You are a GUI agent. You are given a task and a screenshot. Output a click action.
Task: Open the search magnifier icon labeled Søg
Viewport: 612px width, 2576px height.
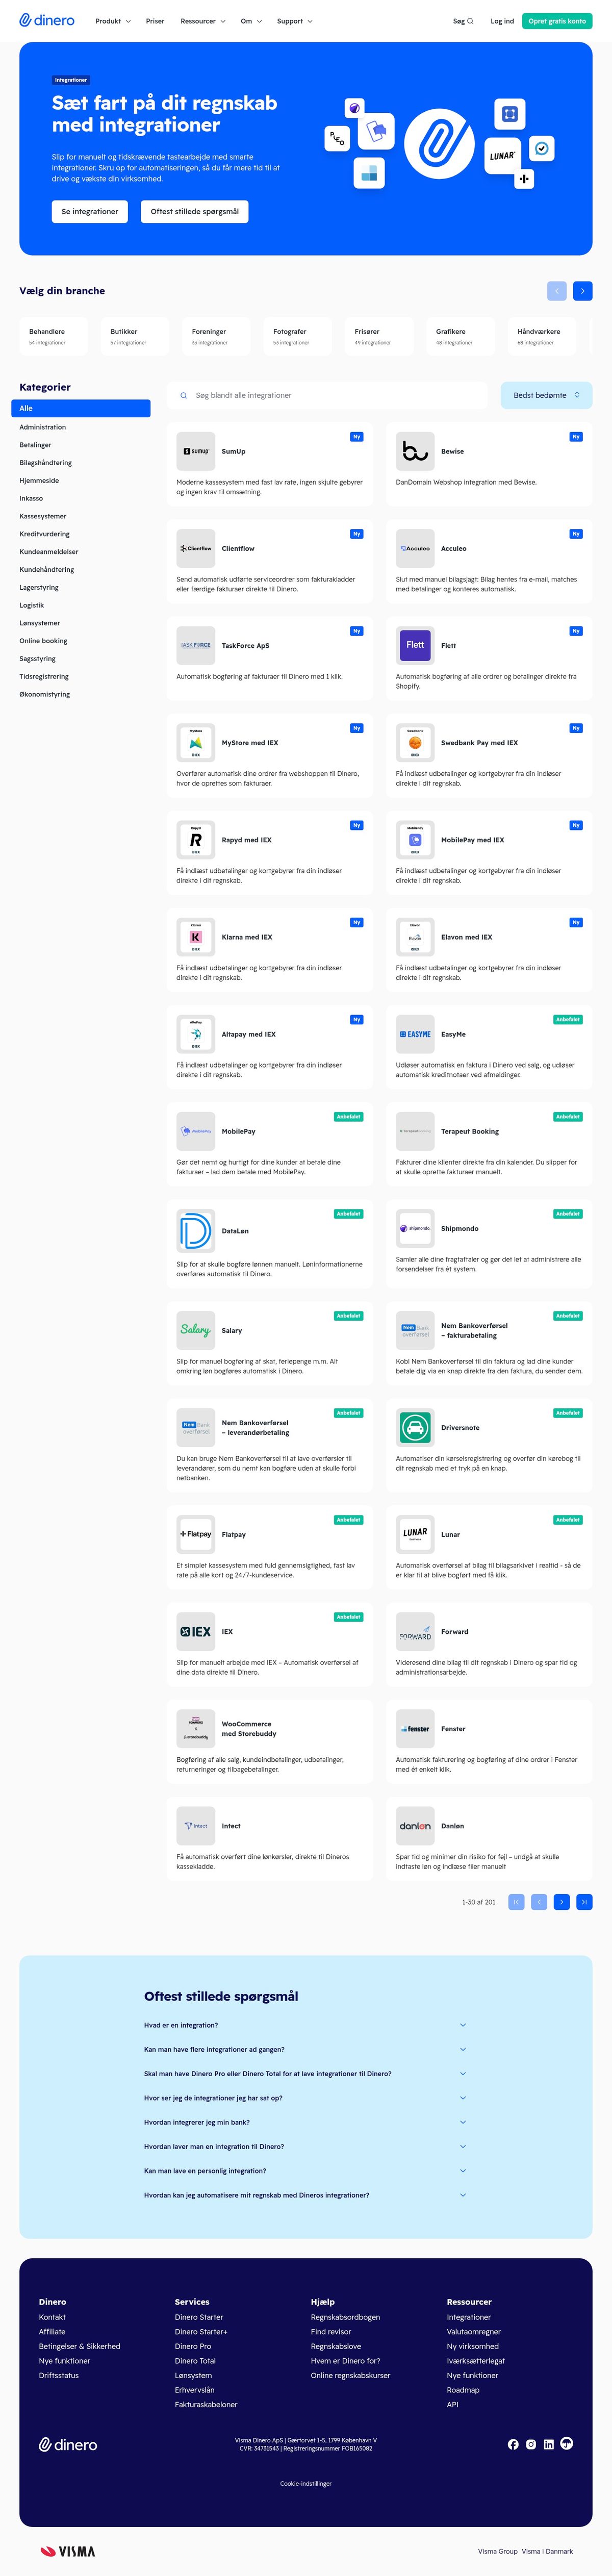[x=470, y=21]
